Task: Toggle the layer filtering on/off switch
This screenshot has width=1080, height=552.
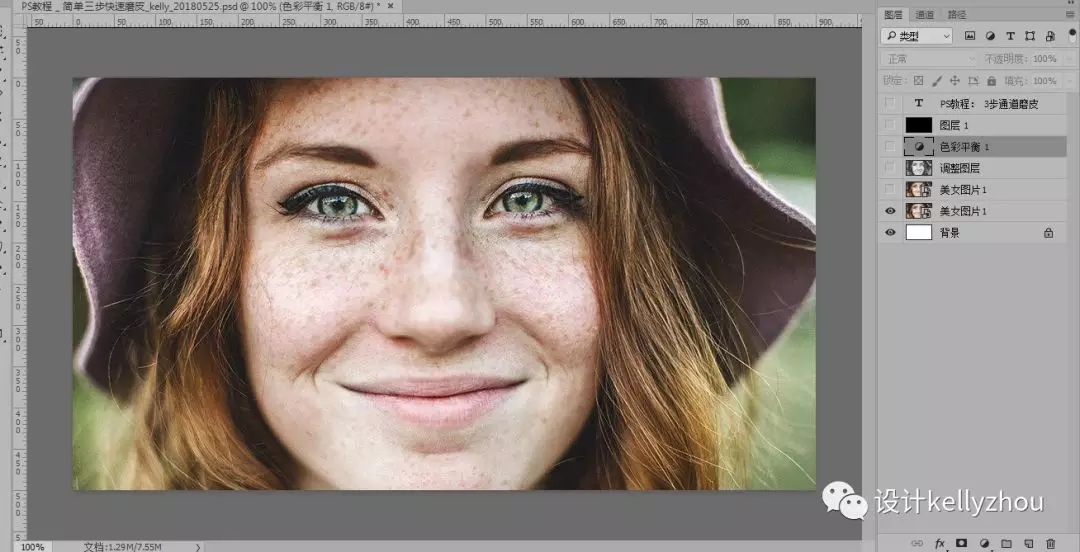Action: (x=1072, y=36)
